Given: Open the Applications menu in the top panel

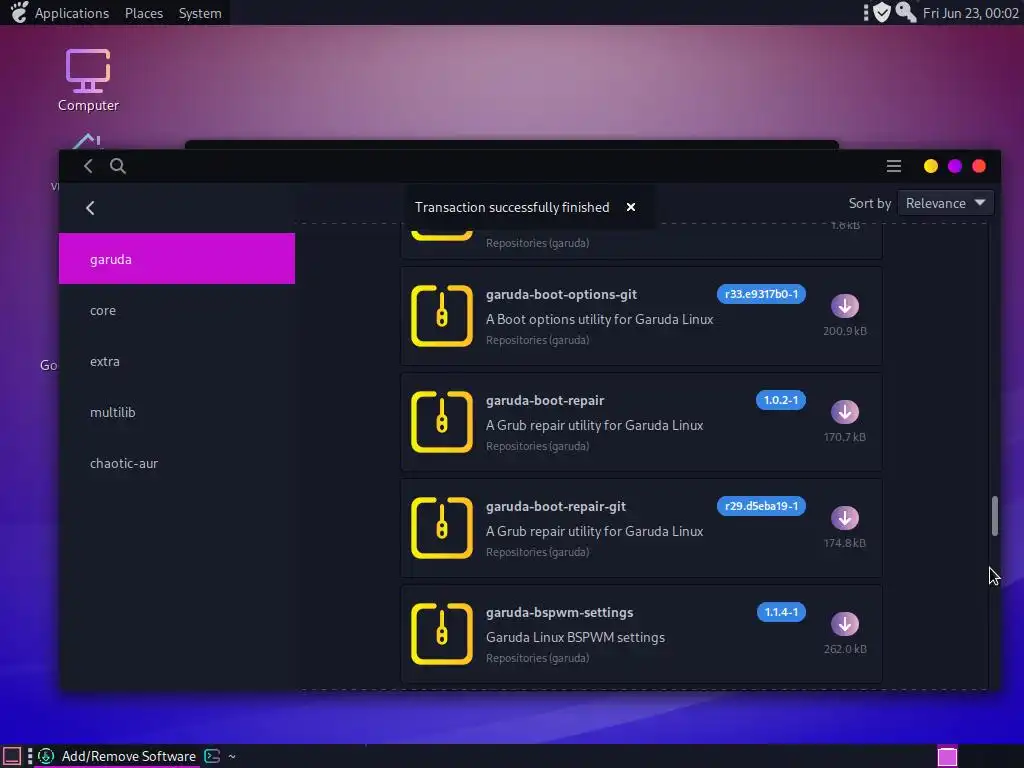Looking at the screenshot, I should 72,13.
